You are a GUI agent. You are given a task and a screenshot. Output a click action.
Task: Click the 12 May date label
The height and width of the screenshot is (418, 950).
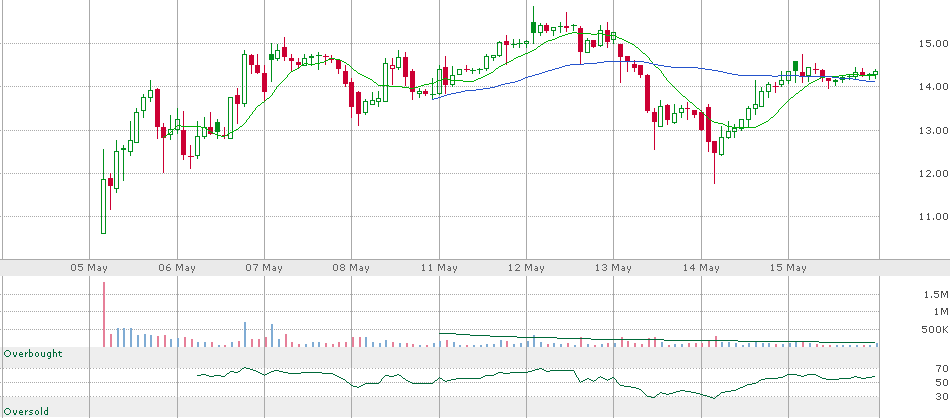526,268
